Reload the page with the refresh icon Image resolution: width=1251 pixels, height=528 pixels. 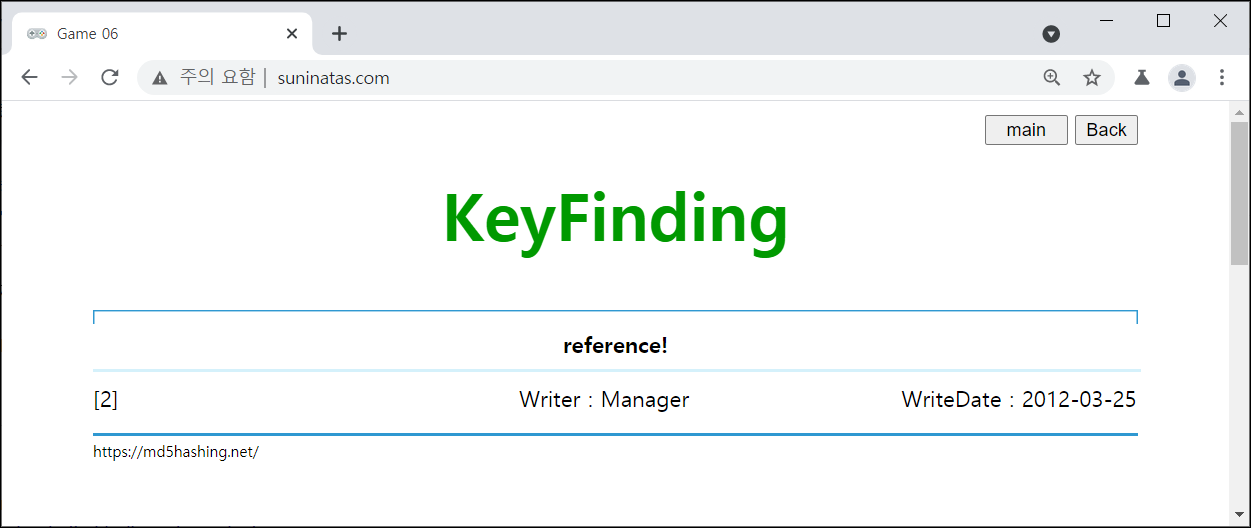[x=110, y=77]
